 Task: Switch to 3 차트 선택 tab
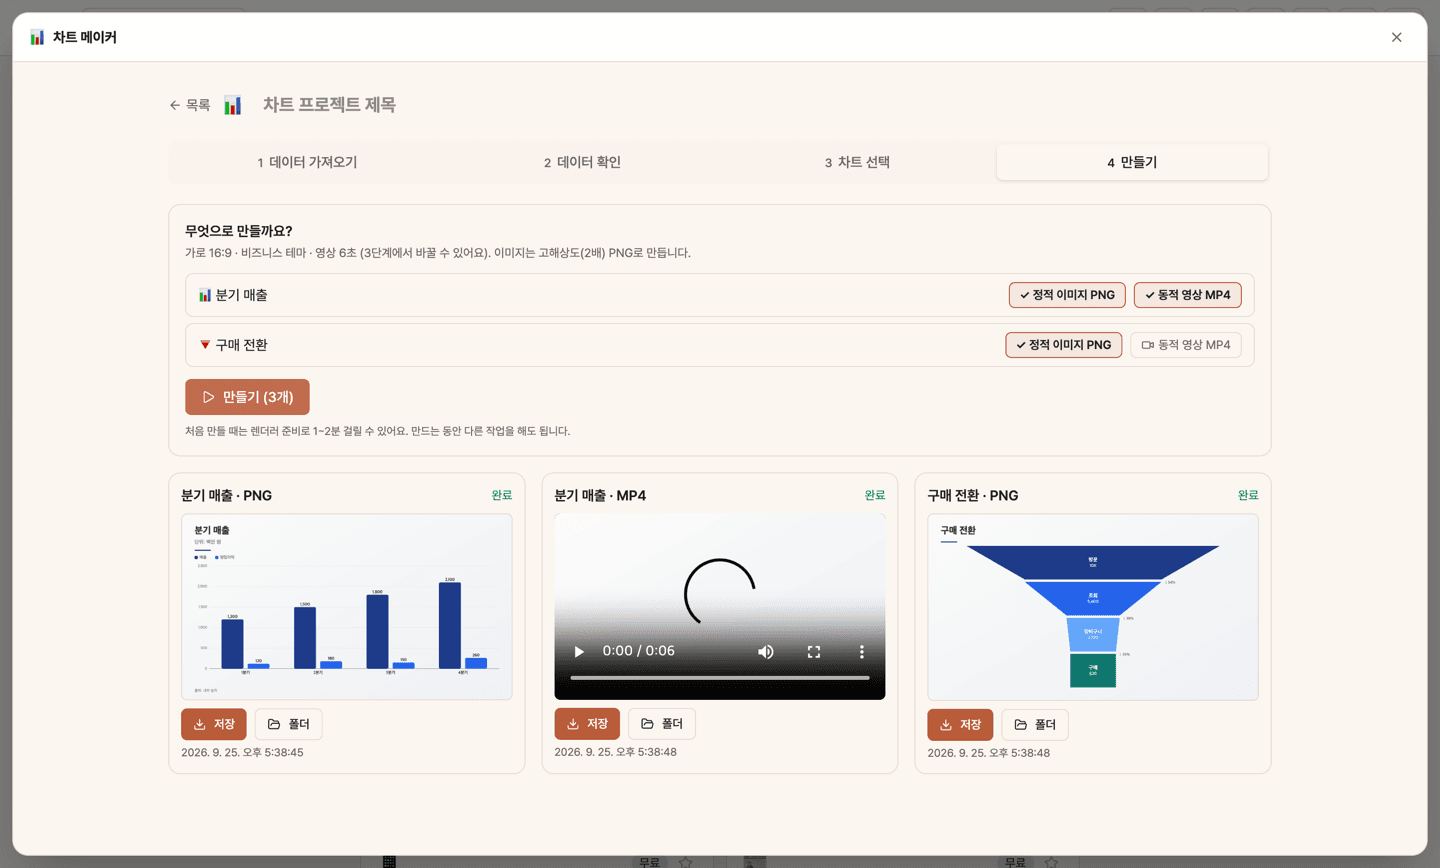(x=857, y=162)
